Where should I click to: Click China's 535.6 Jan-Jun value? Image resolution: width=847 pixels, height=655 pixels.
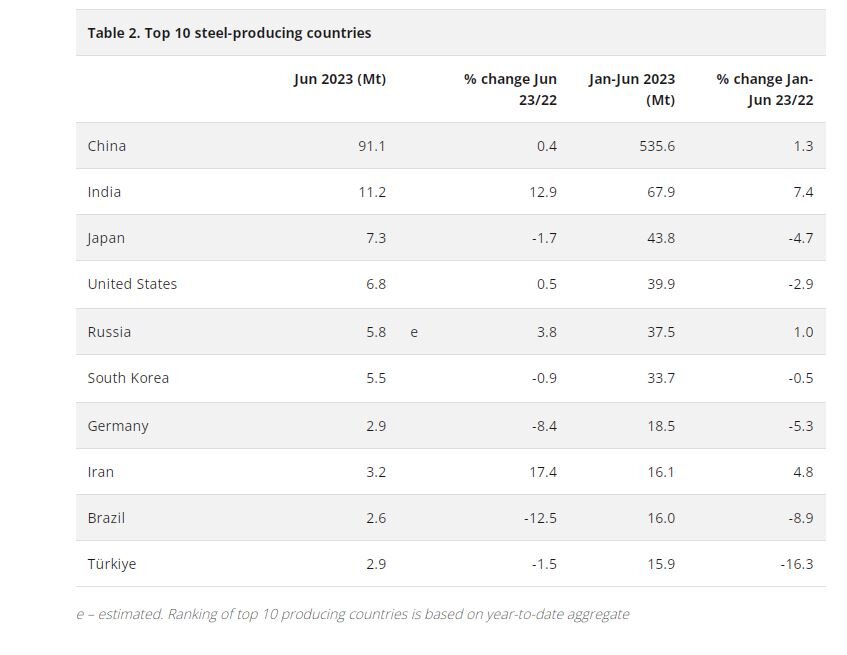657,146
